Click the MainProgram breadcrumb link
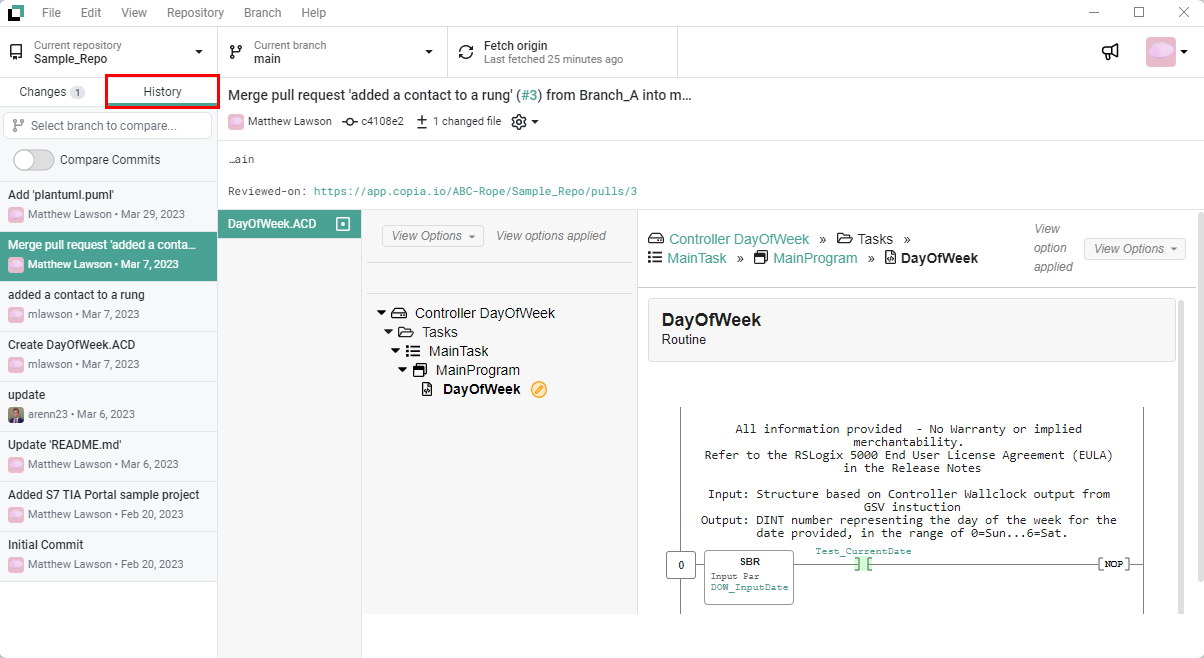 [815, 258]
